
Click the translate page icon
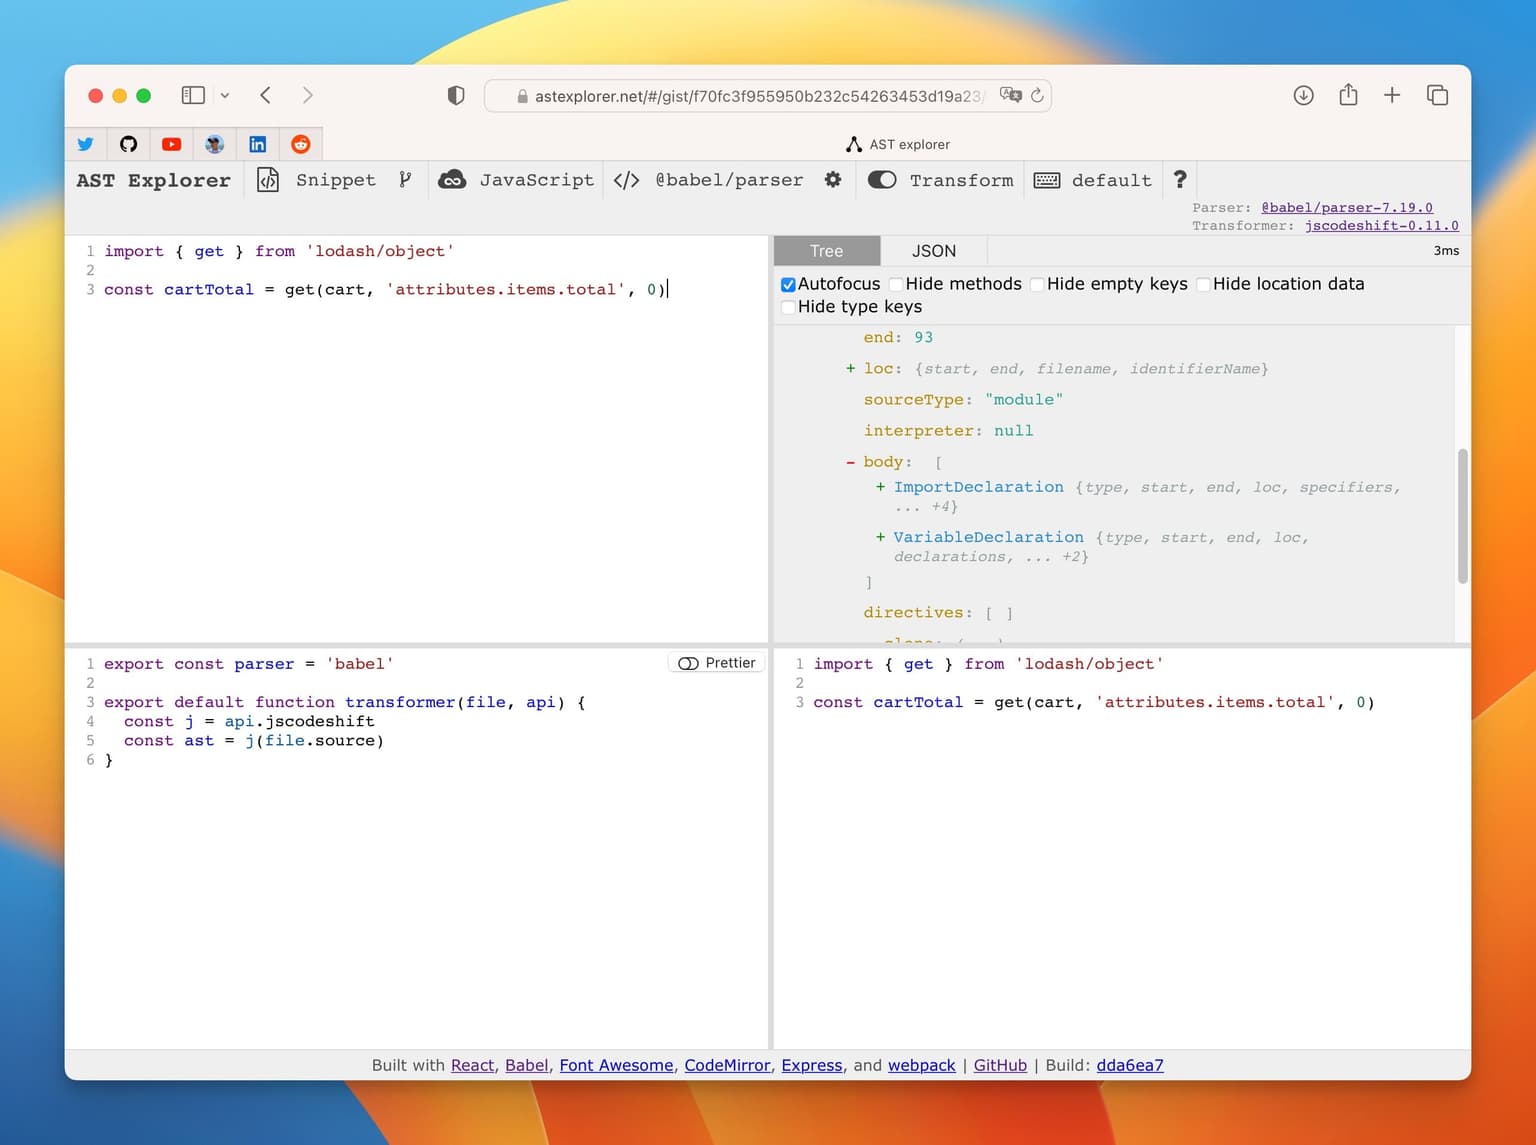(x=1010, y=95)
